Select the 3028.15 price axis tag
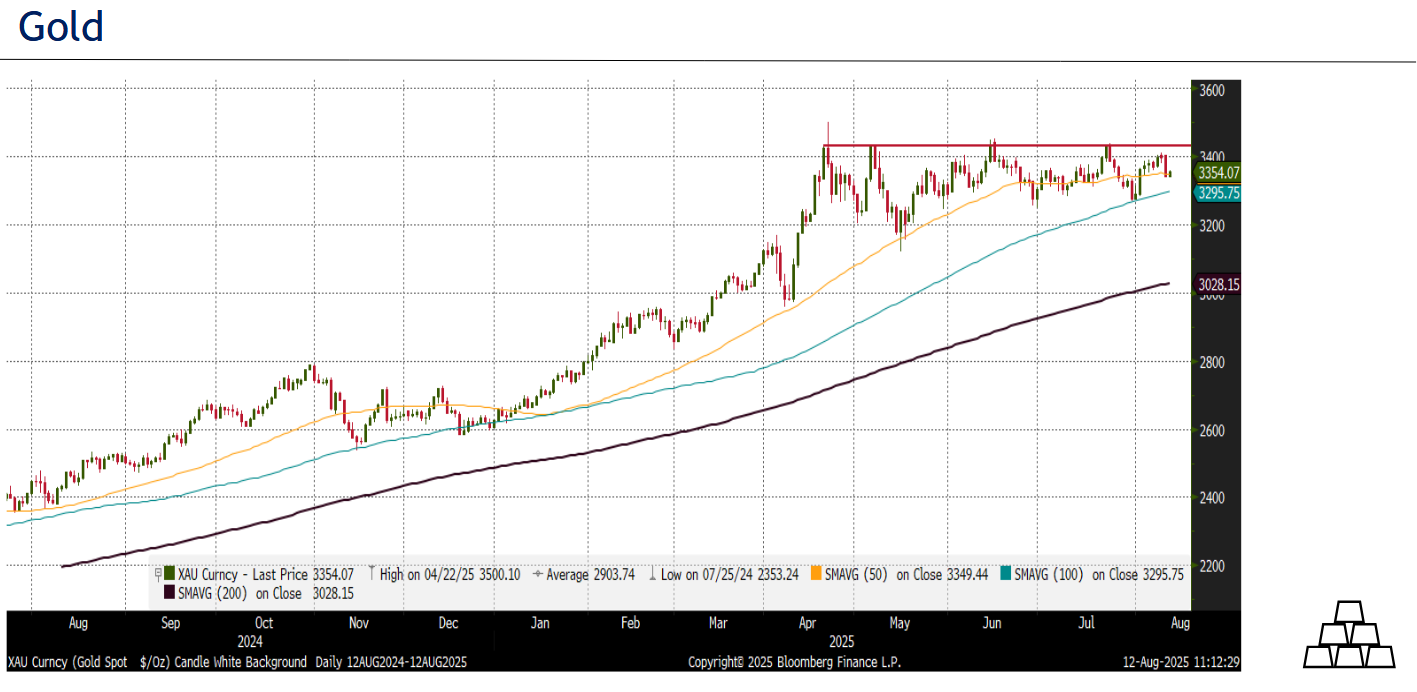This screenshot has width=1417, height=692. click(1217, 285)
